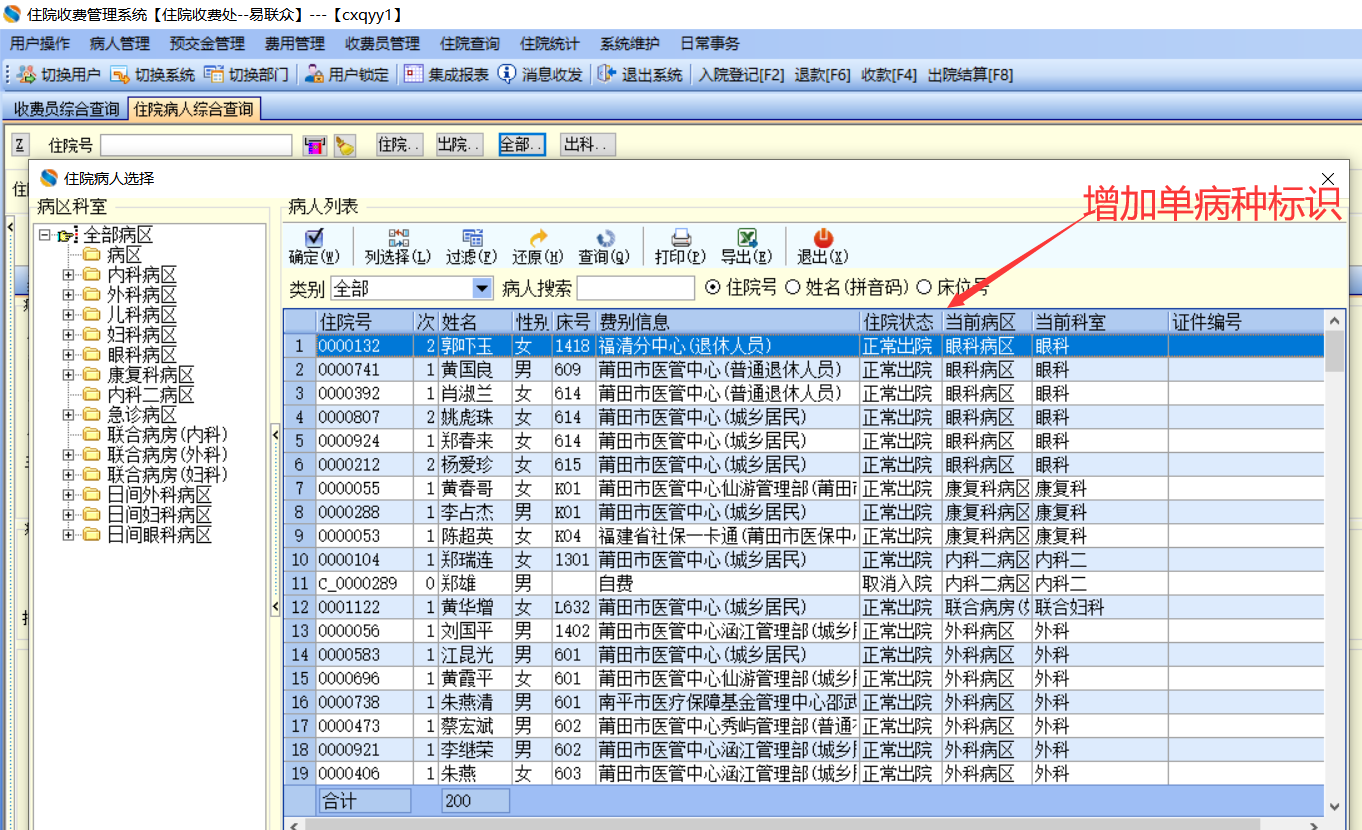Click the 住院状态 column header

tap(901, 322)
